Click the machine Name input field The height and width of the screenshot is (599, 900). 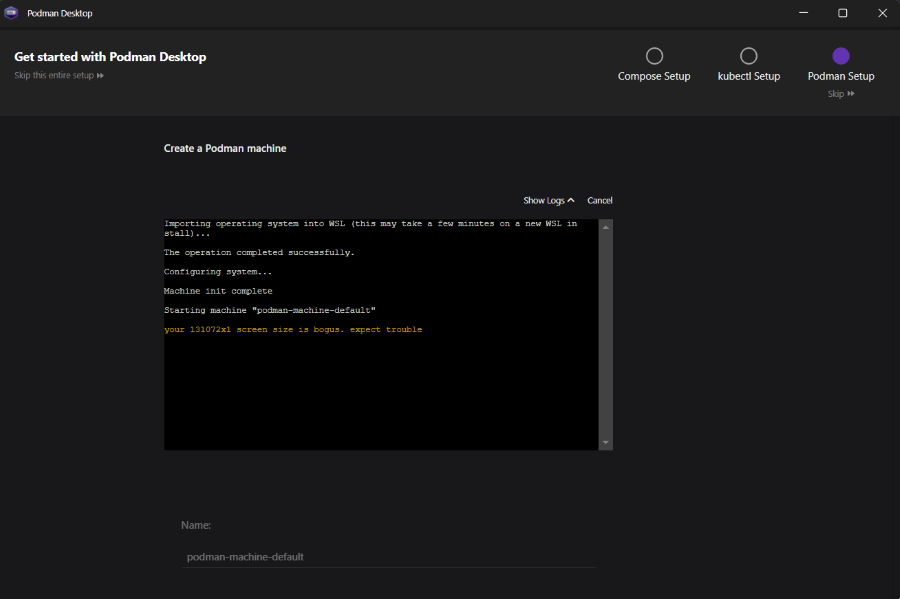[x=389, y=557]
